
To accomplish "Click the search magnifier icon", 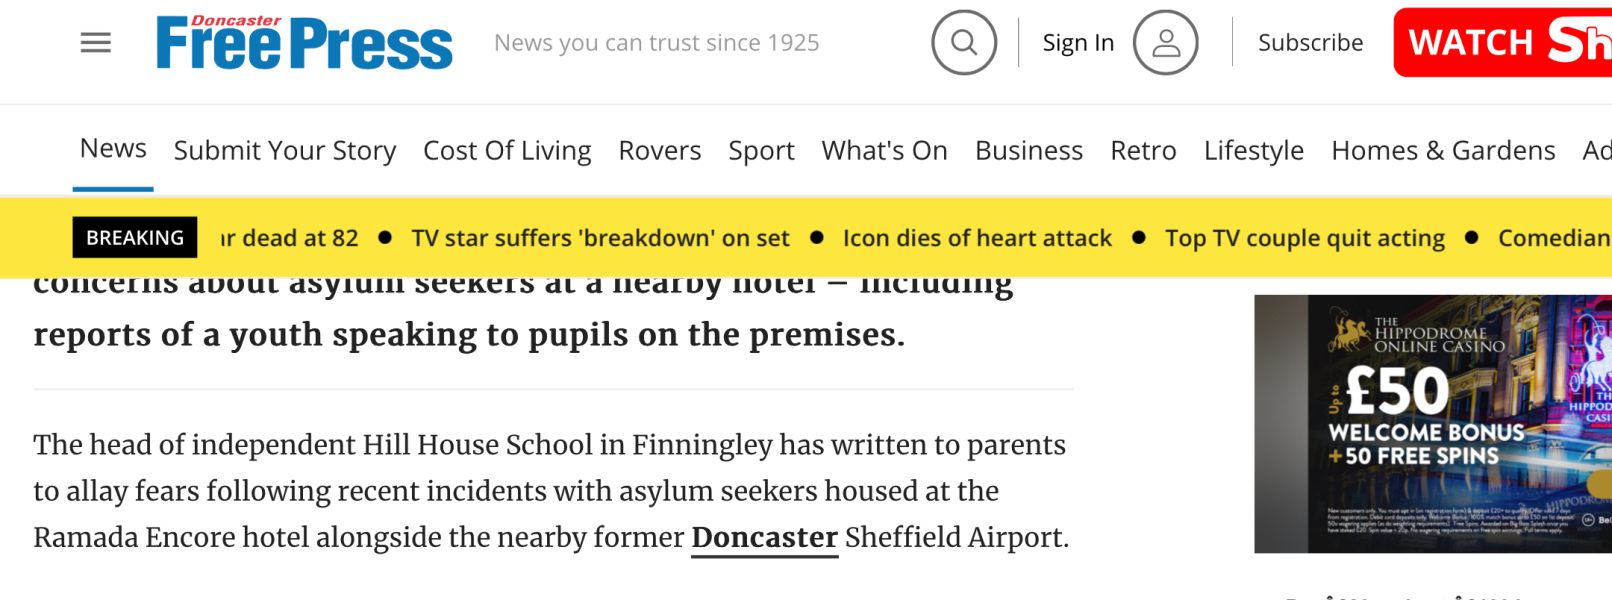I will (x=964, y=43).
